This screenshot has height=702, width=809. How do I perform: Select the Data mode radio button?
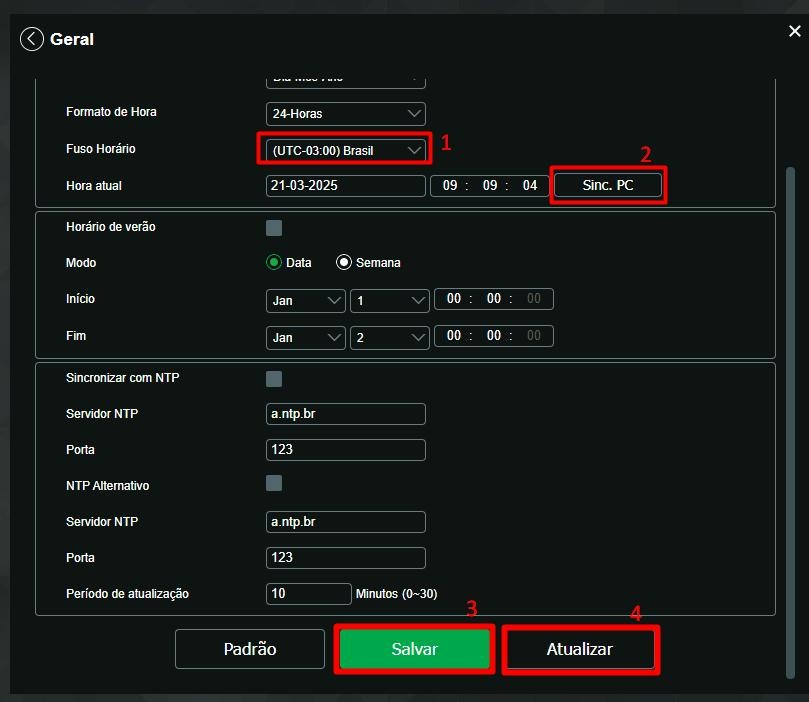274,263
